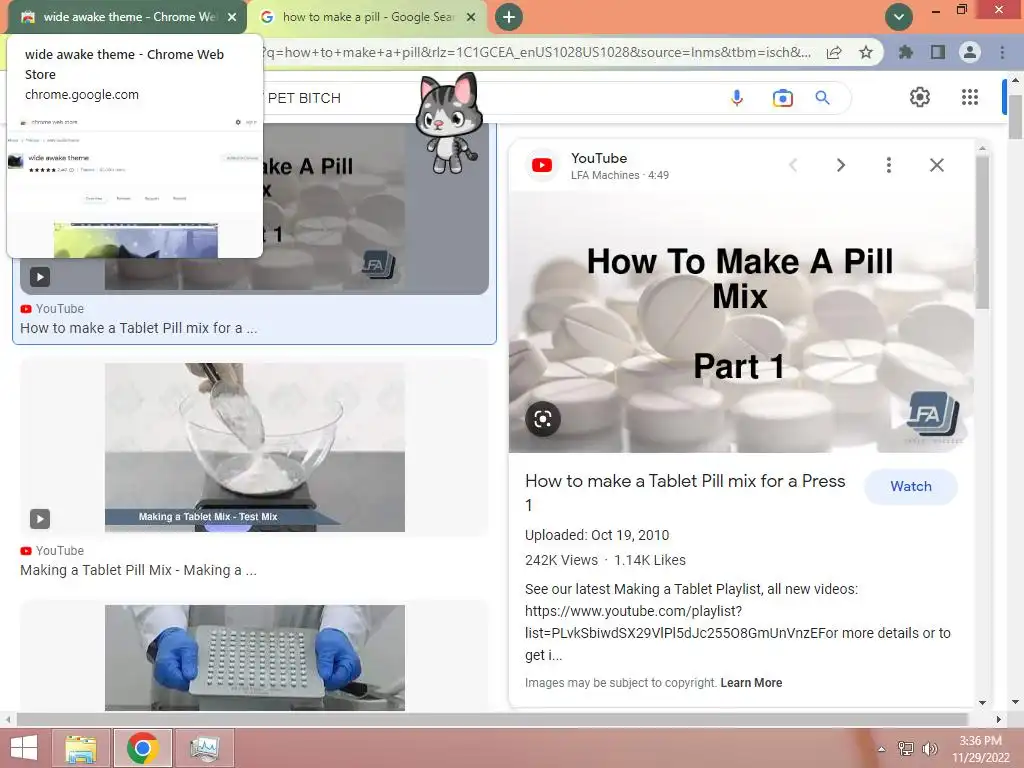Open the YouTube source title in preview
This screenshot has width=1024, height=768.
pyautogui.click(x=599, y=158)
